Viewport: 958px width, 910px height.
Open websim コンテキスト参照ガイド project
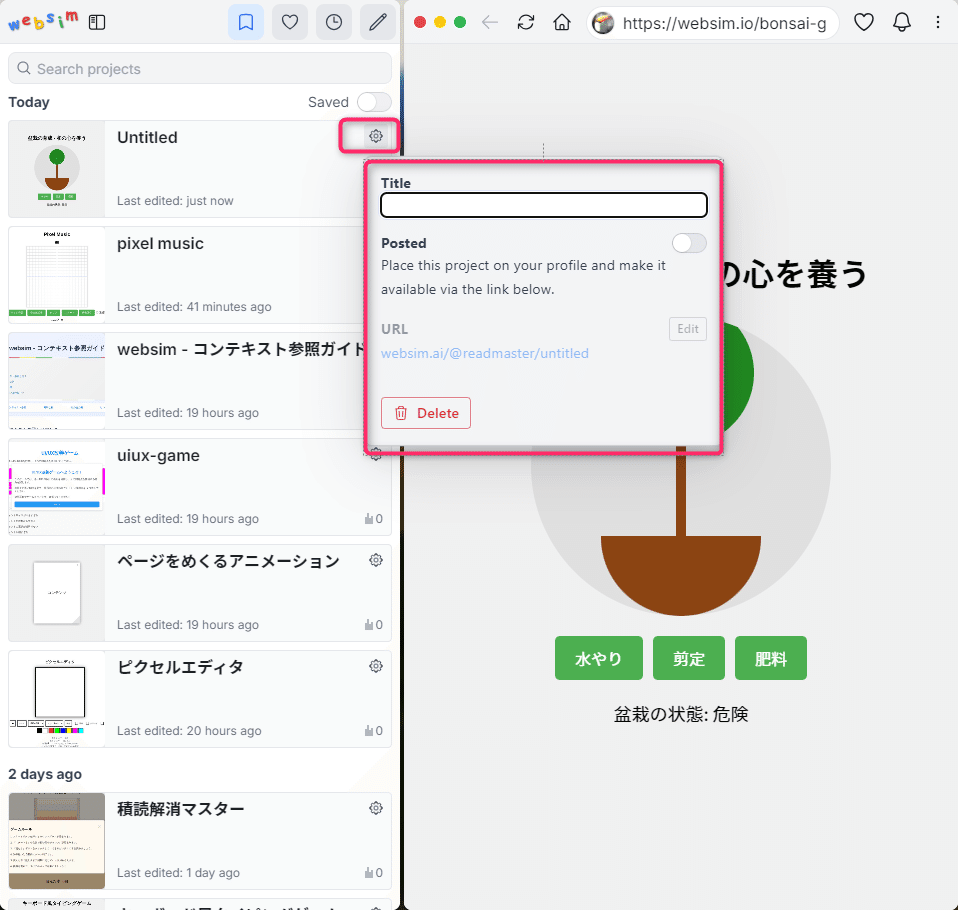pyautogui.click(x=240, y=350)
